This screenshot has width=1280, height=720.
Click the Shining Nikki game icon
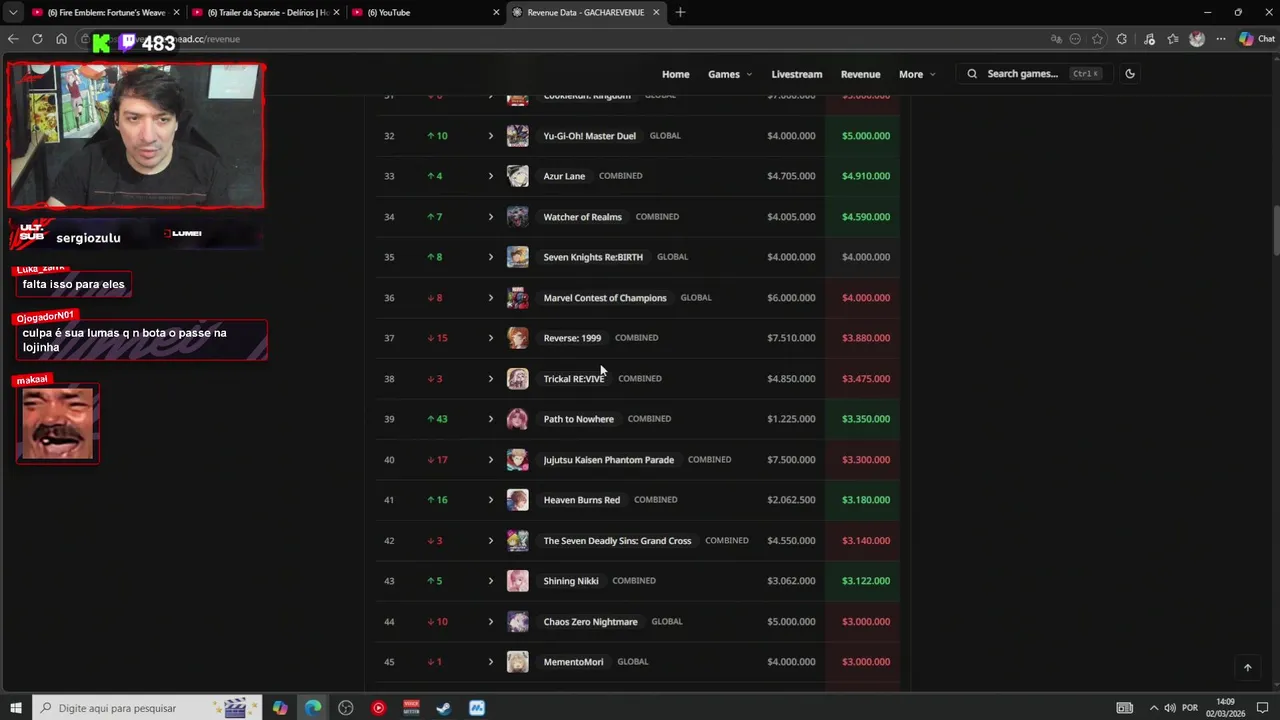[517, 581]
